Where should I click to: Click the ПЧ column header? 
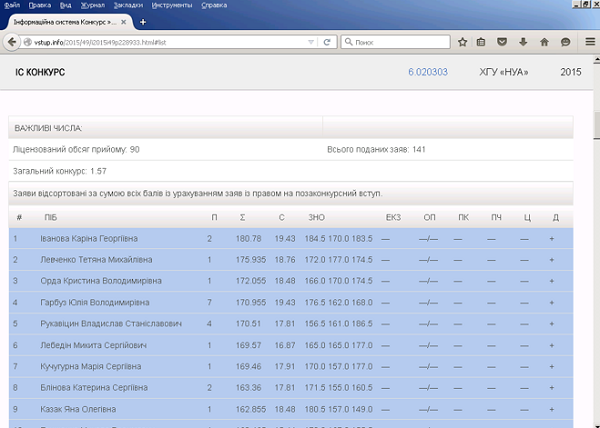pos(496,217)
